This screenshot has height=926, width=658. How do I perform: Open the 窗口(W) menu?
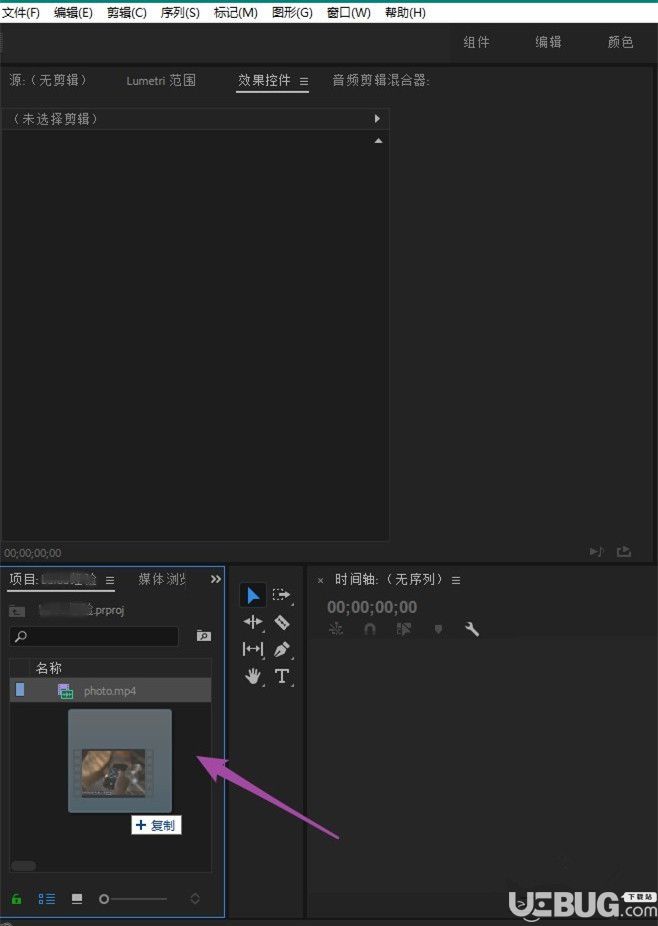pos(349,12)
